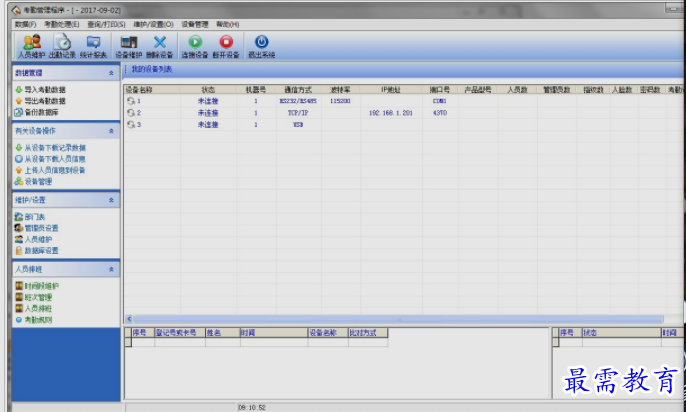Collapse the 维护/设置 sidebar panel
The image size is (686, 412).
[111, 200]
